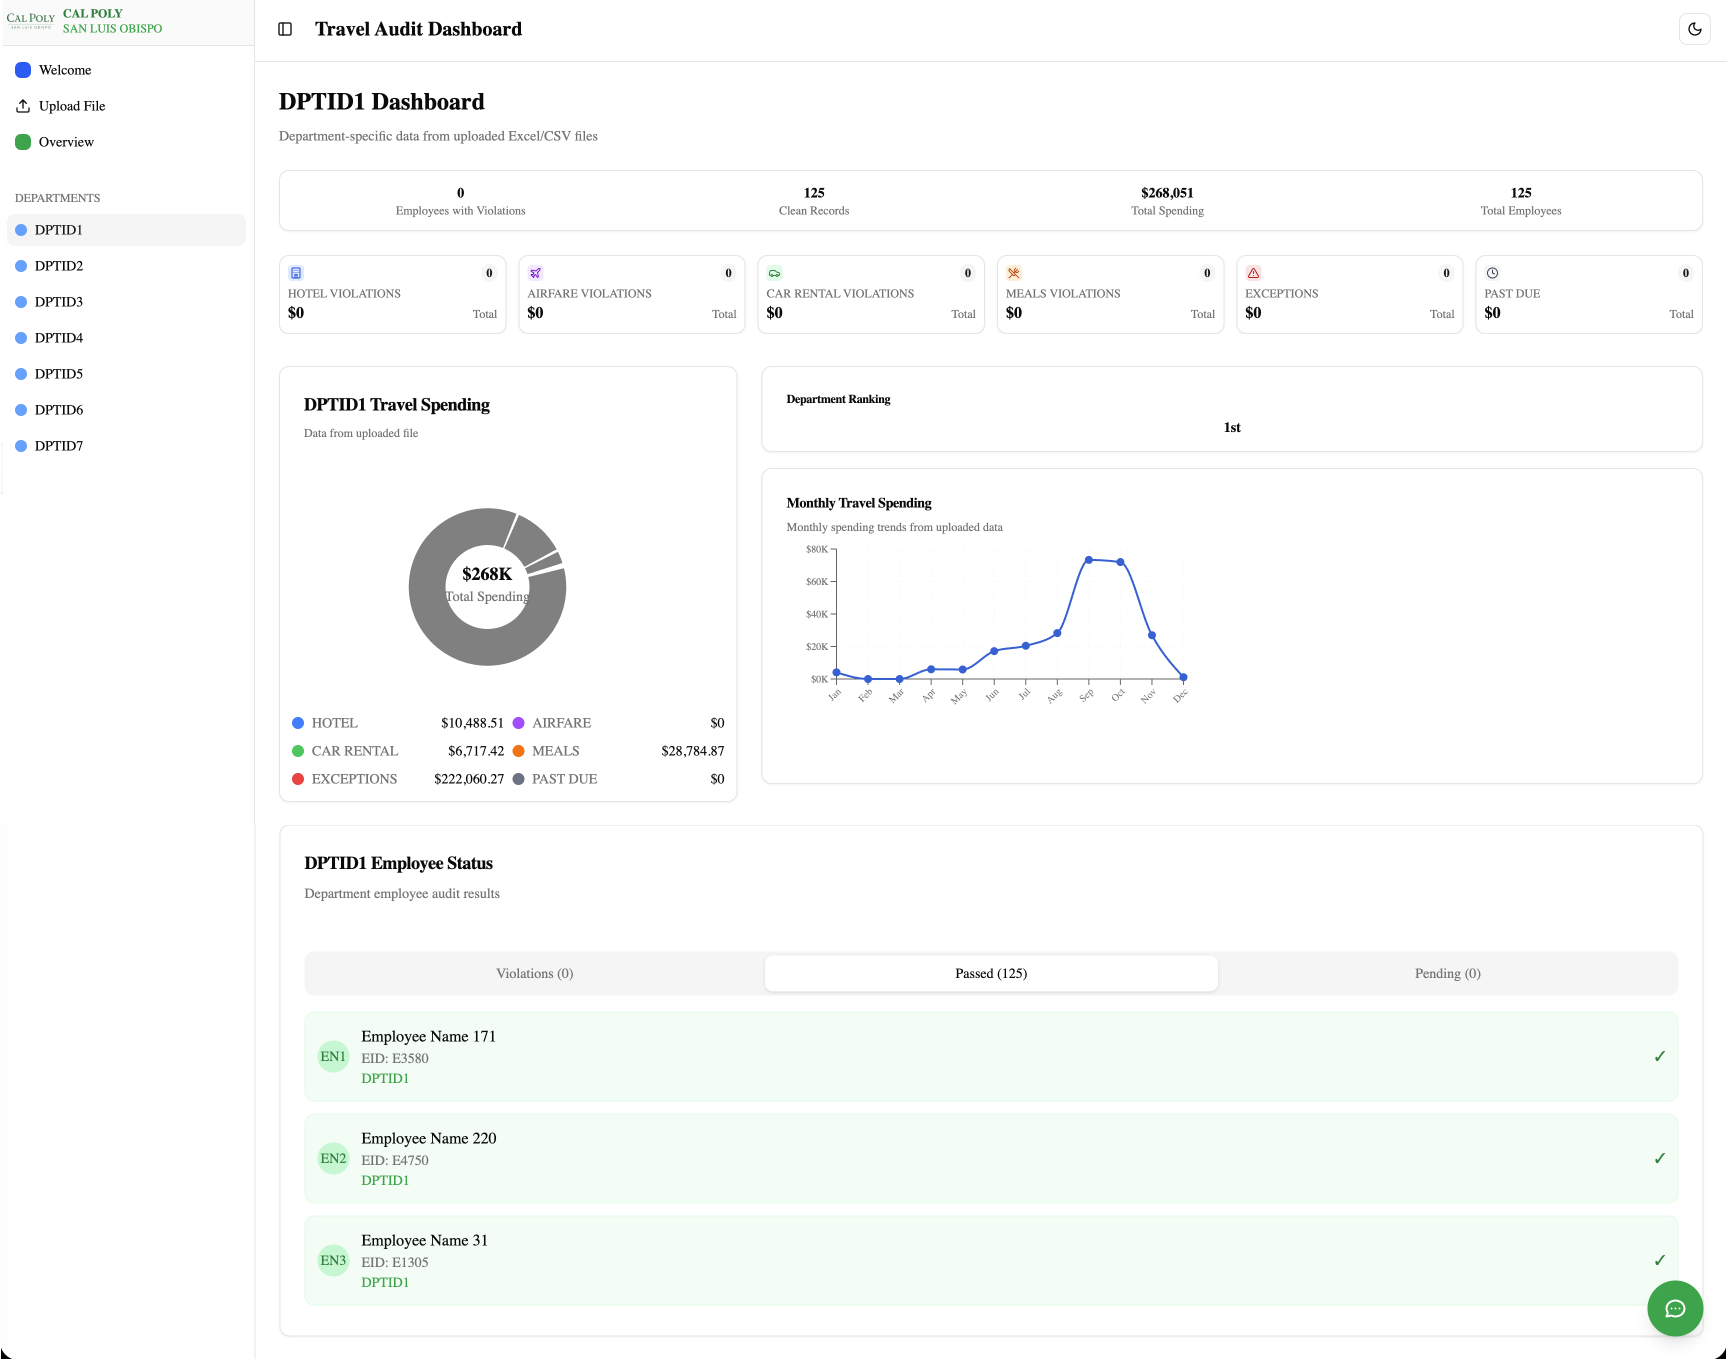Viewport: 1727px width, 1360px height.
Task: Click the Meals Violations flame icon
Action: click(x=1014, y=272)
